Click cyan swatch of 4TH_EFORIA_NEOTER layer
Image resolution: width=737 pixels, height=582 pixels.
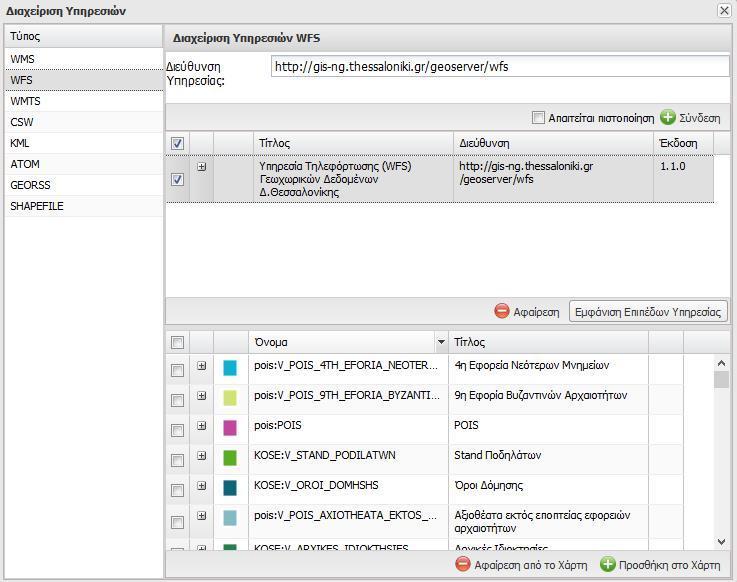[230, 368]
